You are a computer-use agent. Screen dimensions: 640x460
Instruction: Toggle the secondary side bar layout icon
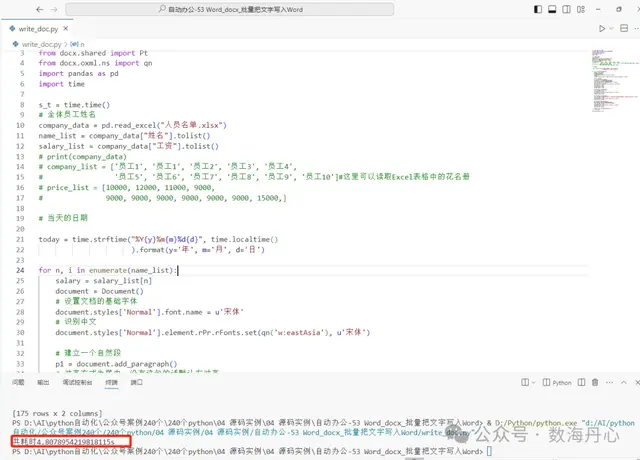[x=567, y=9]
